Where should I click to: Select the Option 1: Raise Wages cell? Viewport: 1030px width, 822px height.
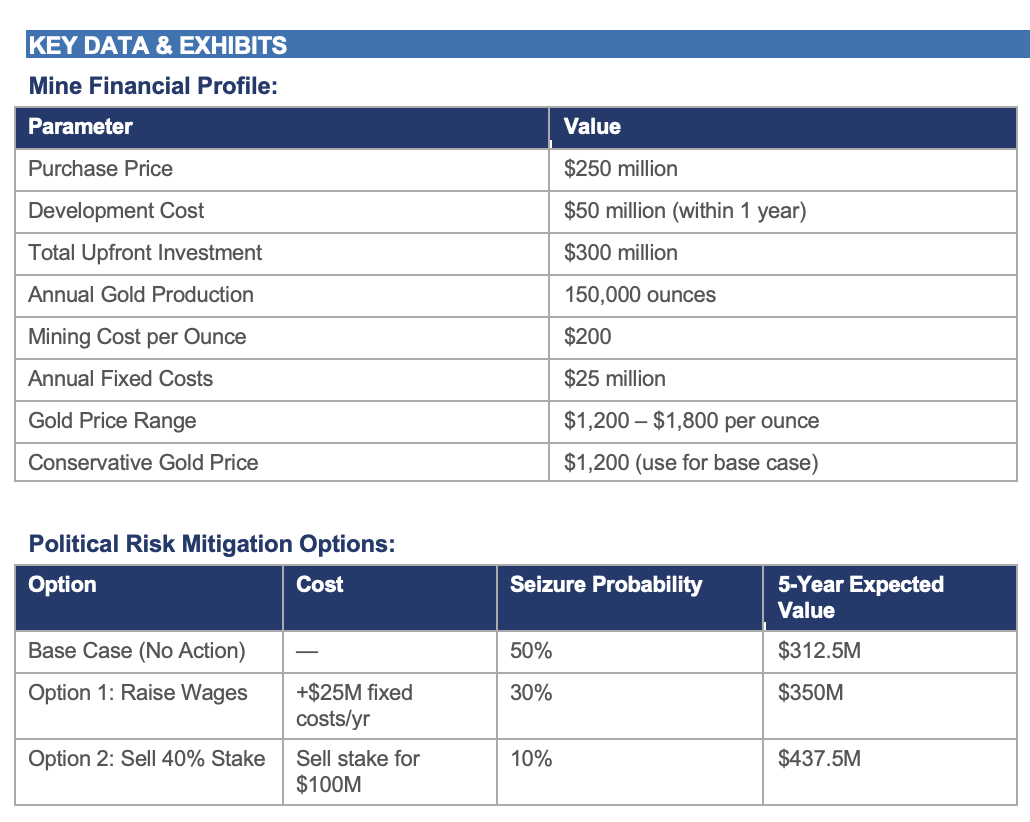(x=149, y=706)
